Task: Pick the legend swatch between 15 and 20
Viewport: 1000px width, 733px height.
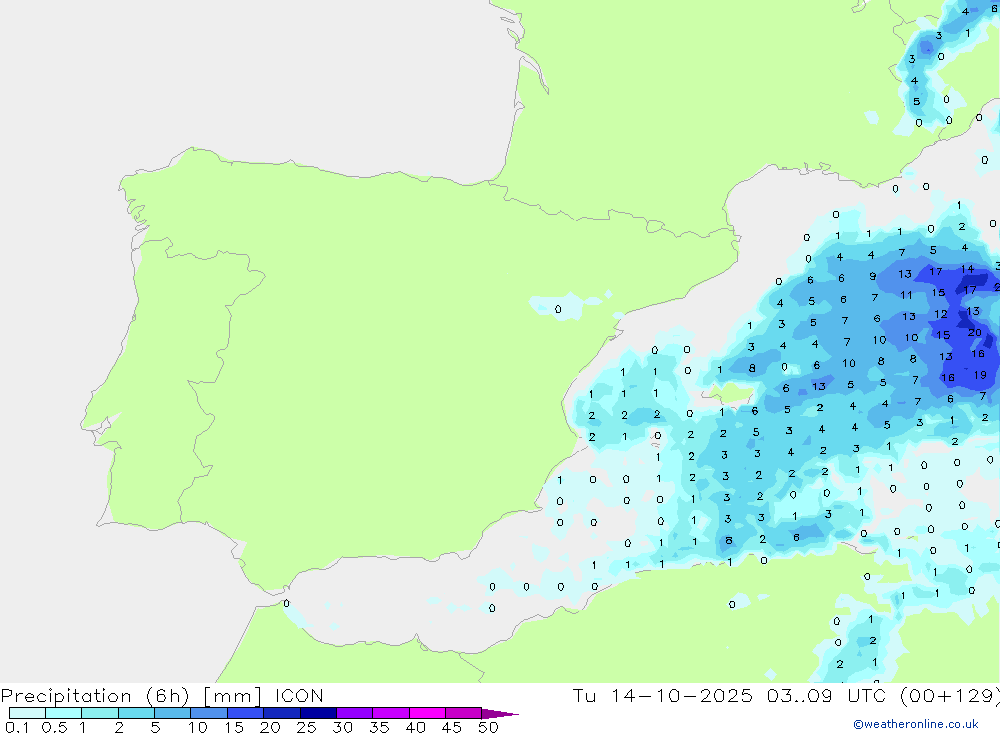Action: click(245, 713)
